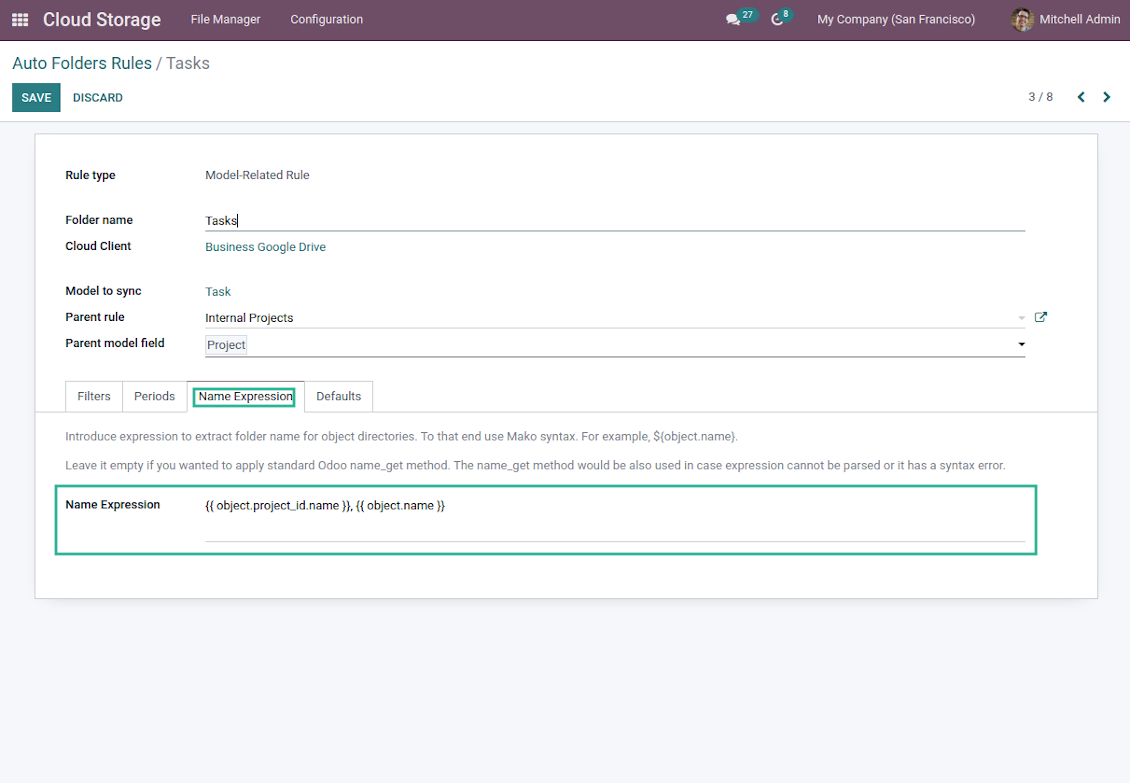Viewport: 1130px width, 783px height.
Task: Expand the Parent rule dropdown arrow
Action: pyautogui.click(x=1021, y=318)
